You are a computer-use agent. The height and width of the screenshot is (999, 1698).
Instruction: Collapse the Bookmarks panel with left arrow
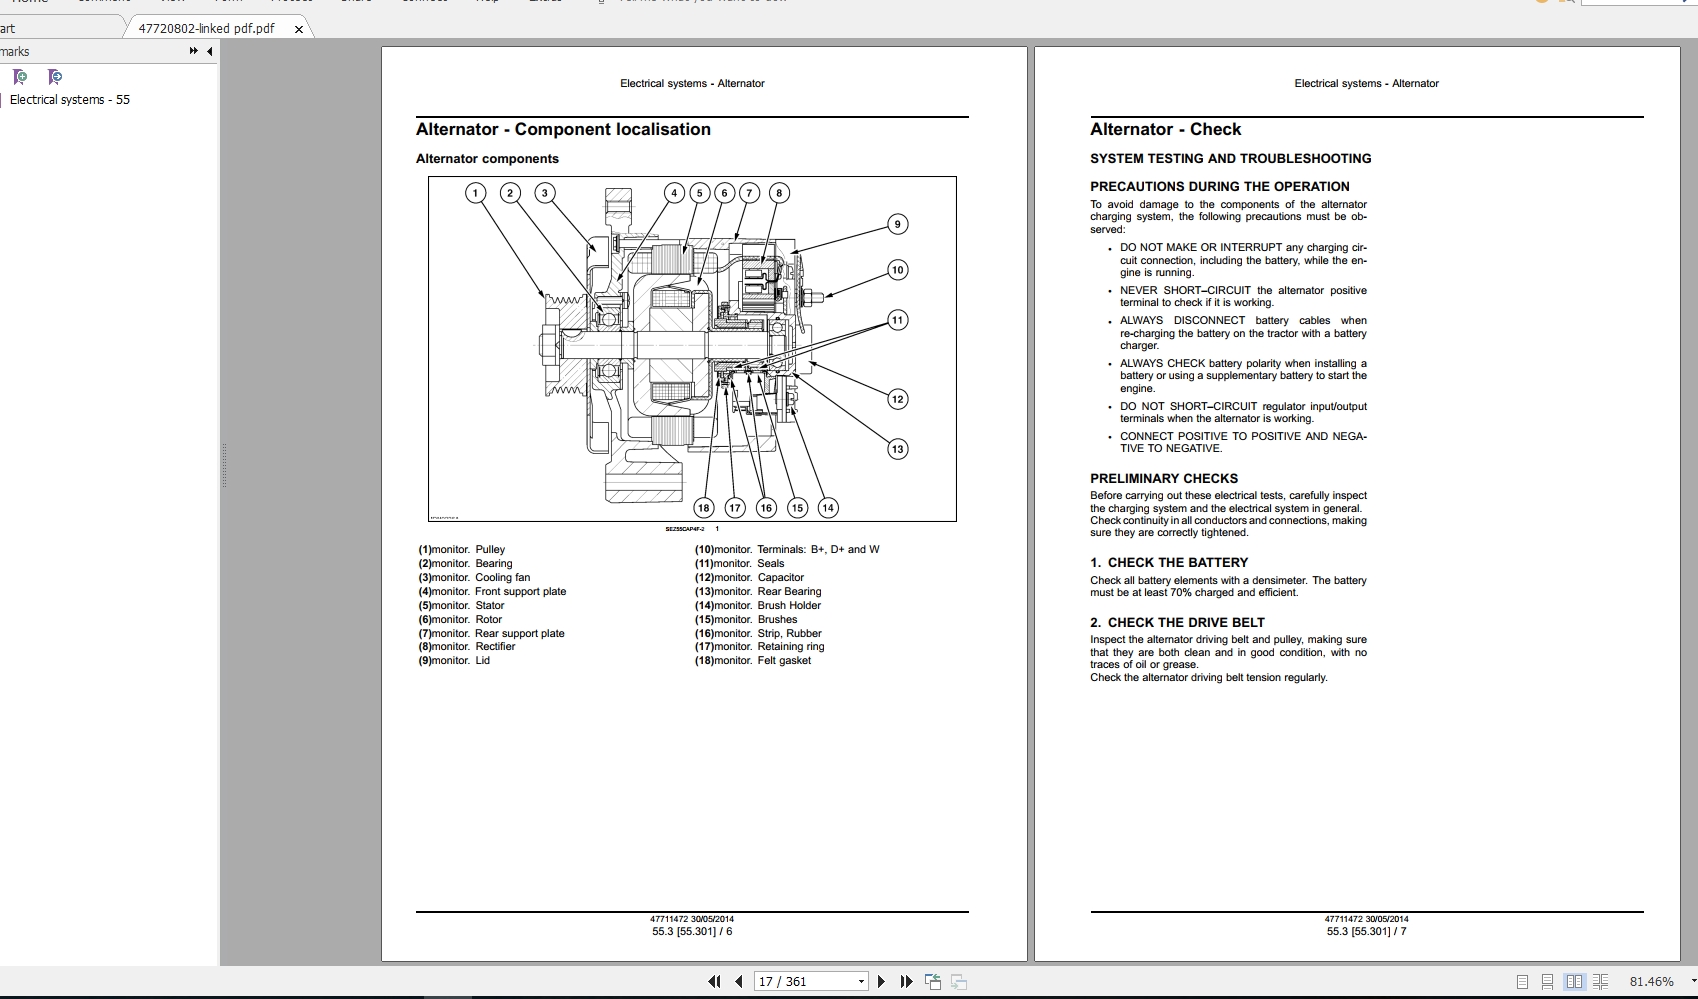click(x=209, y=51)
